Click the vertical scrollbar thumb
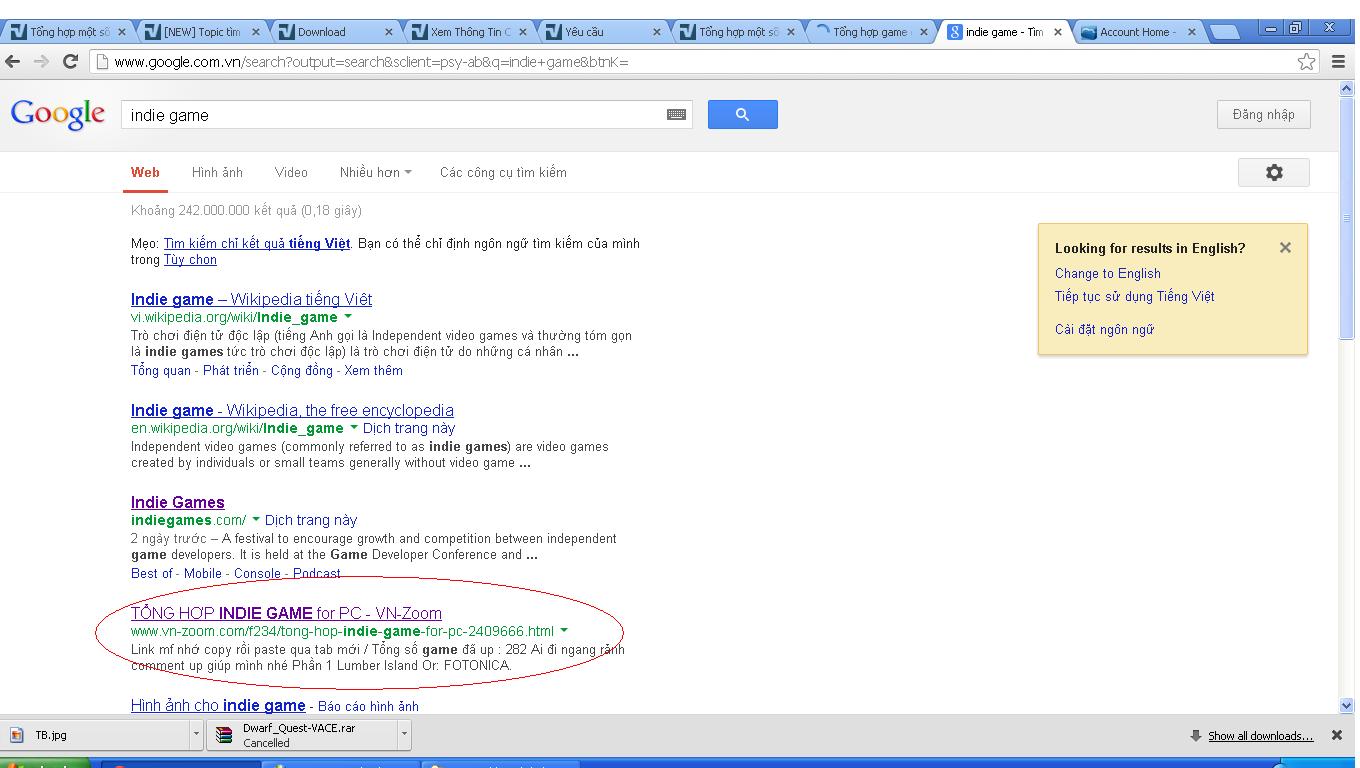The height and width of the screenshot is (768, 1360). coord(1346,218)
